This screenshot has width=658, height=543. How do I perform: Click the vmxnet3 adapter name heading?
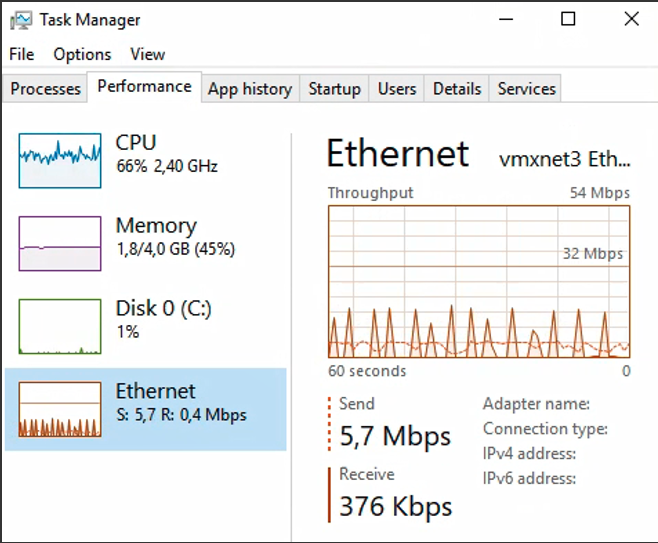click(565, 158)
